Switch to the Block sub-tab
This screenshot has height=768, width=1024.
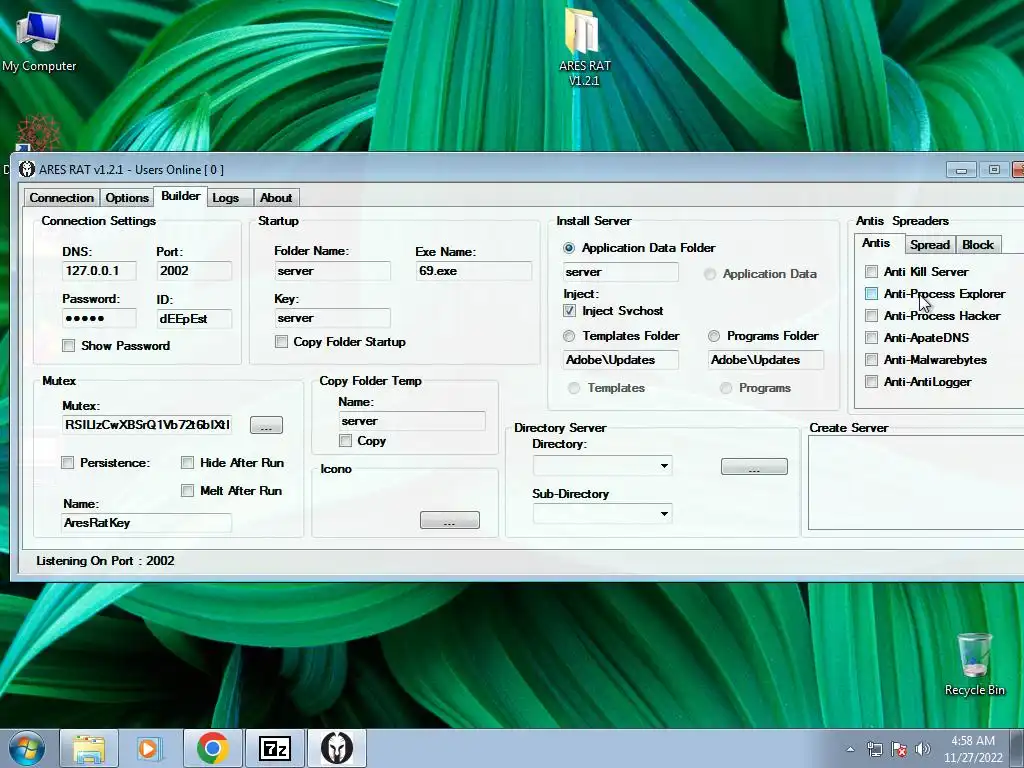[978, 245]
